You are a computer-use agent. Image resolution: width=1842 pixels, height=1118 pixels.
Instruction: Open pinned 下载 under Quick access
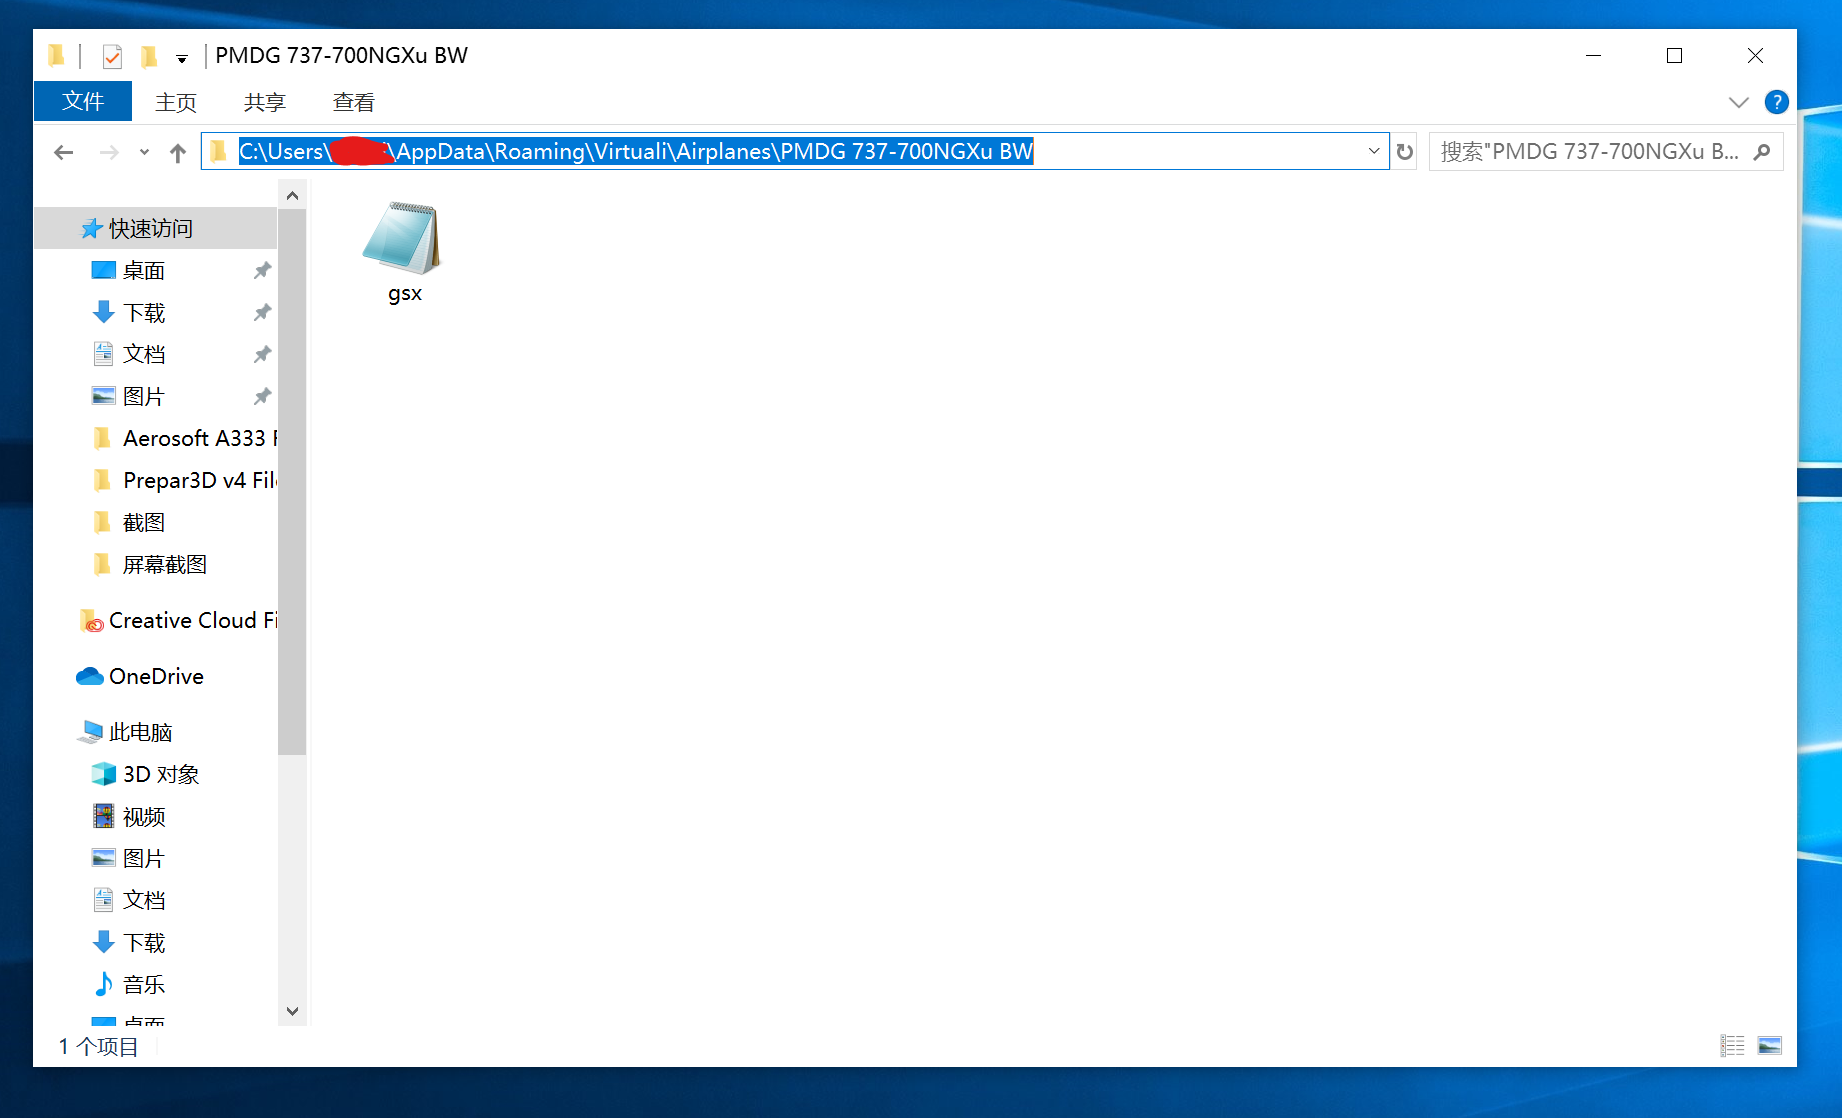tap(144, 313)
